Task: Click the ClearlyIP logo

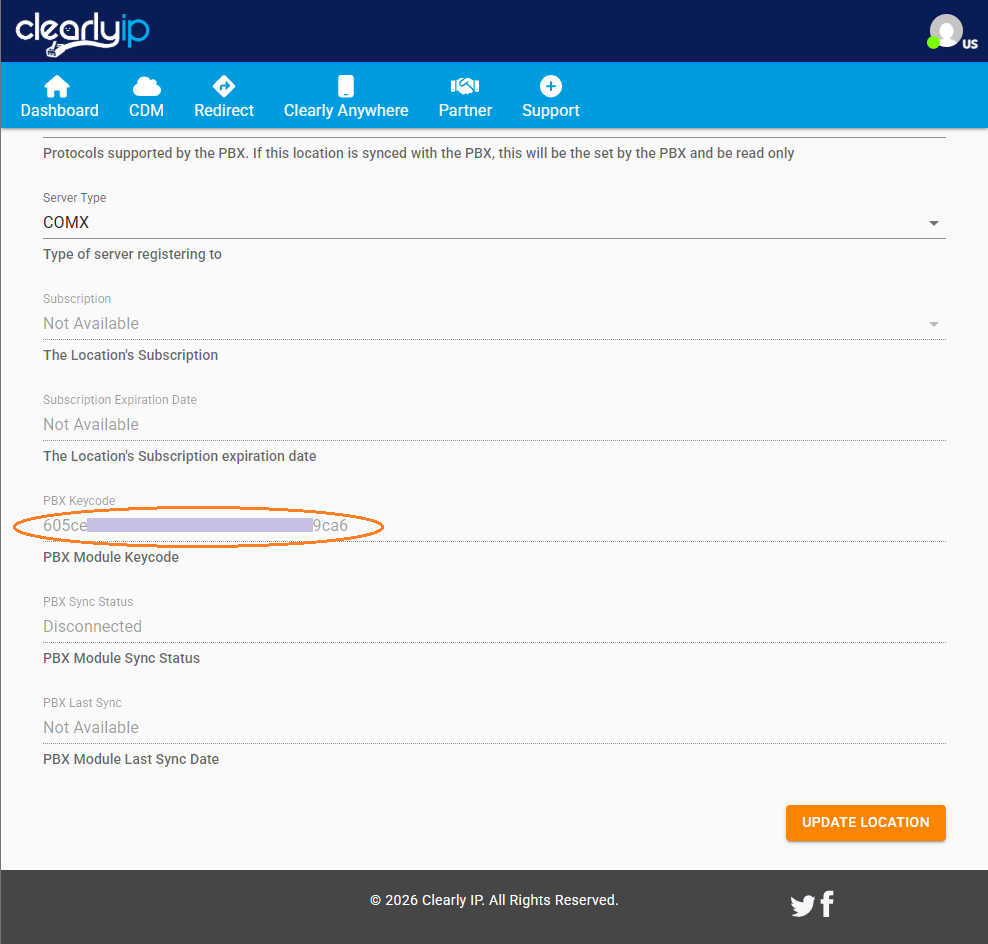Action: [82, 31]
